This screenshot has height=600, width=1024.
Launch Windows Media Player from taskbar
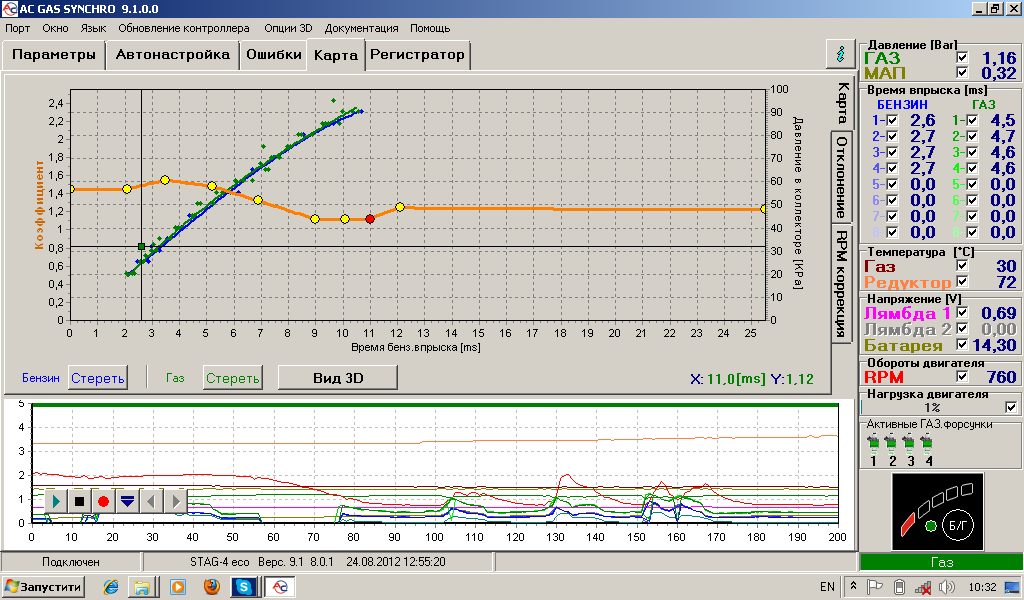(x=178, y=587)
